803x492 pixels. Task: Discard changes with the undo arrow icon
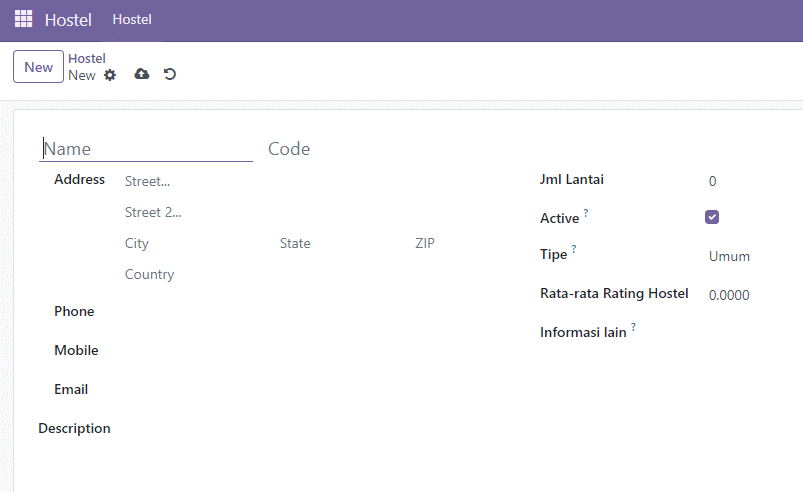(170, 74)
